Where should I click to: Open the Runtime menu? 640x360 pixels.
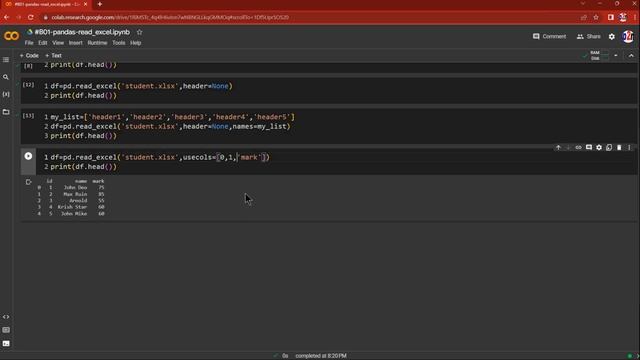coord(97,43)
